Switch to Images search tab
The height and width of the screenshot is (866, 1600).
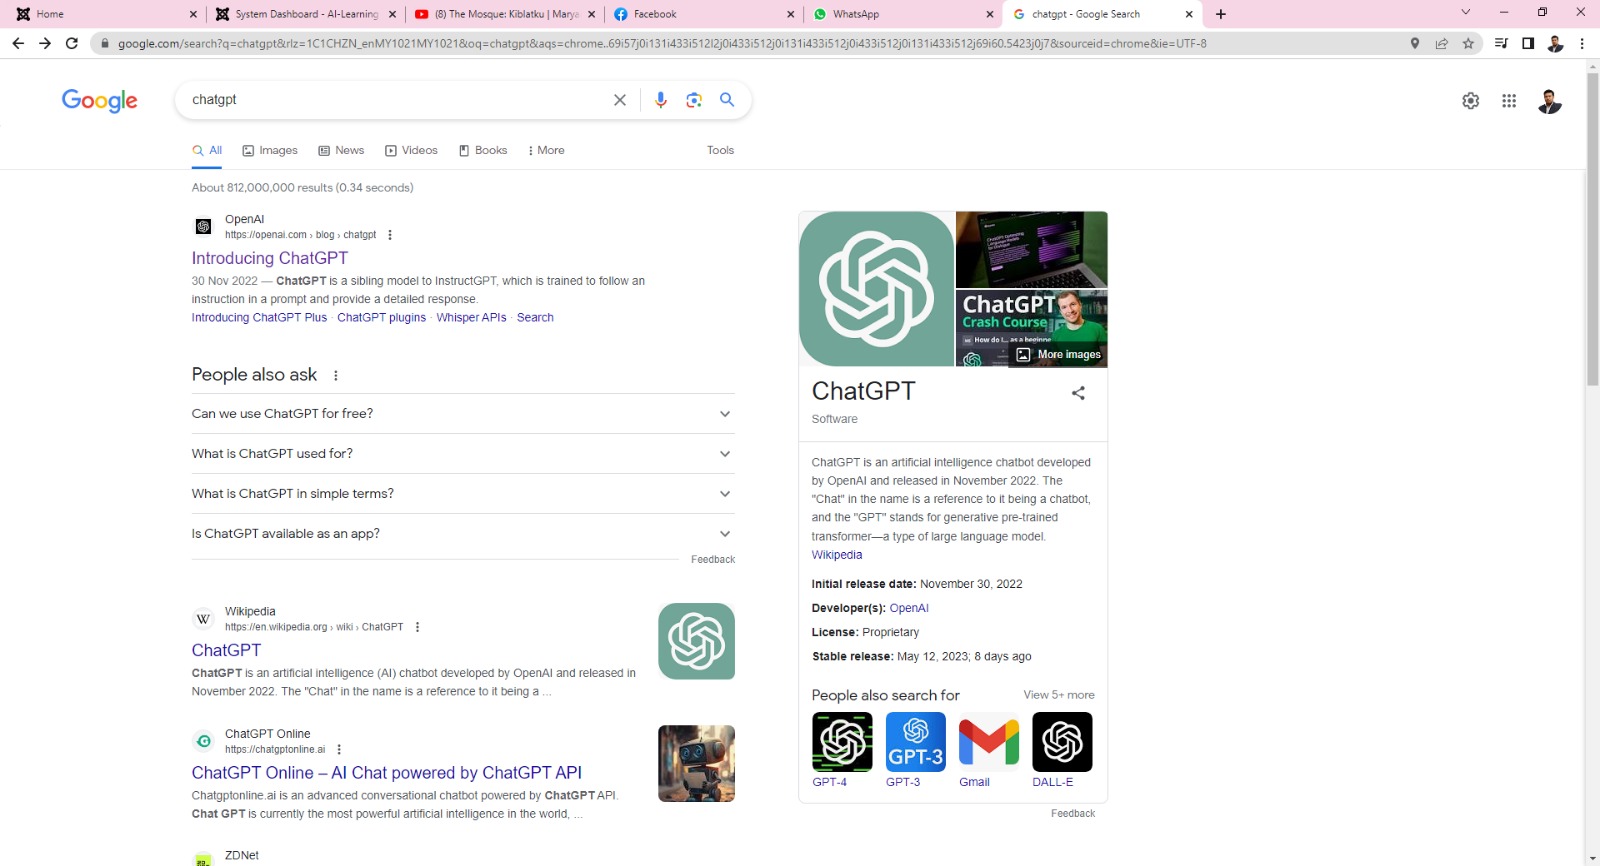pyautogui.click(x=270, y=151)
